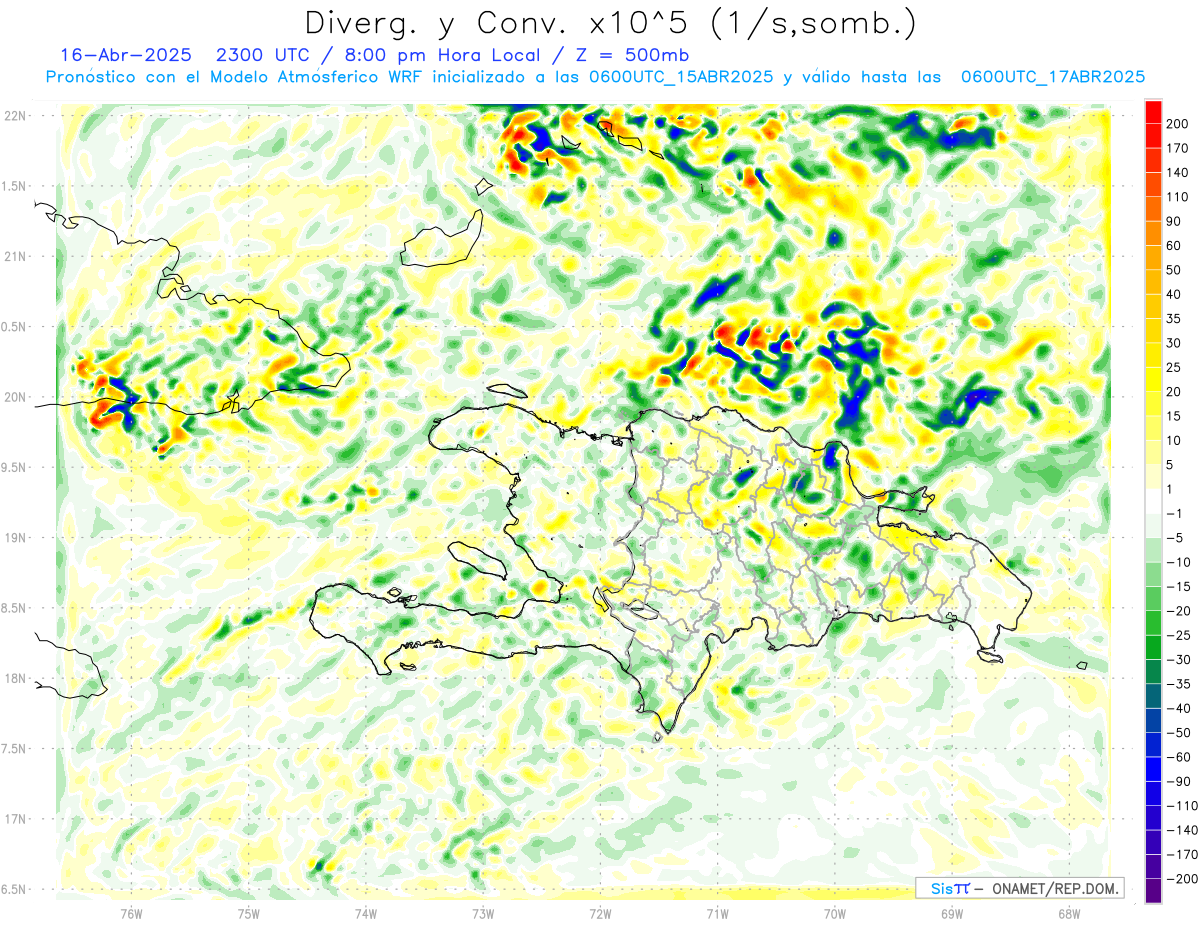Click the "17N" latitude label
The image size is (1200, 927).
14,819
